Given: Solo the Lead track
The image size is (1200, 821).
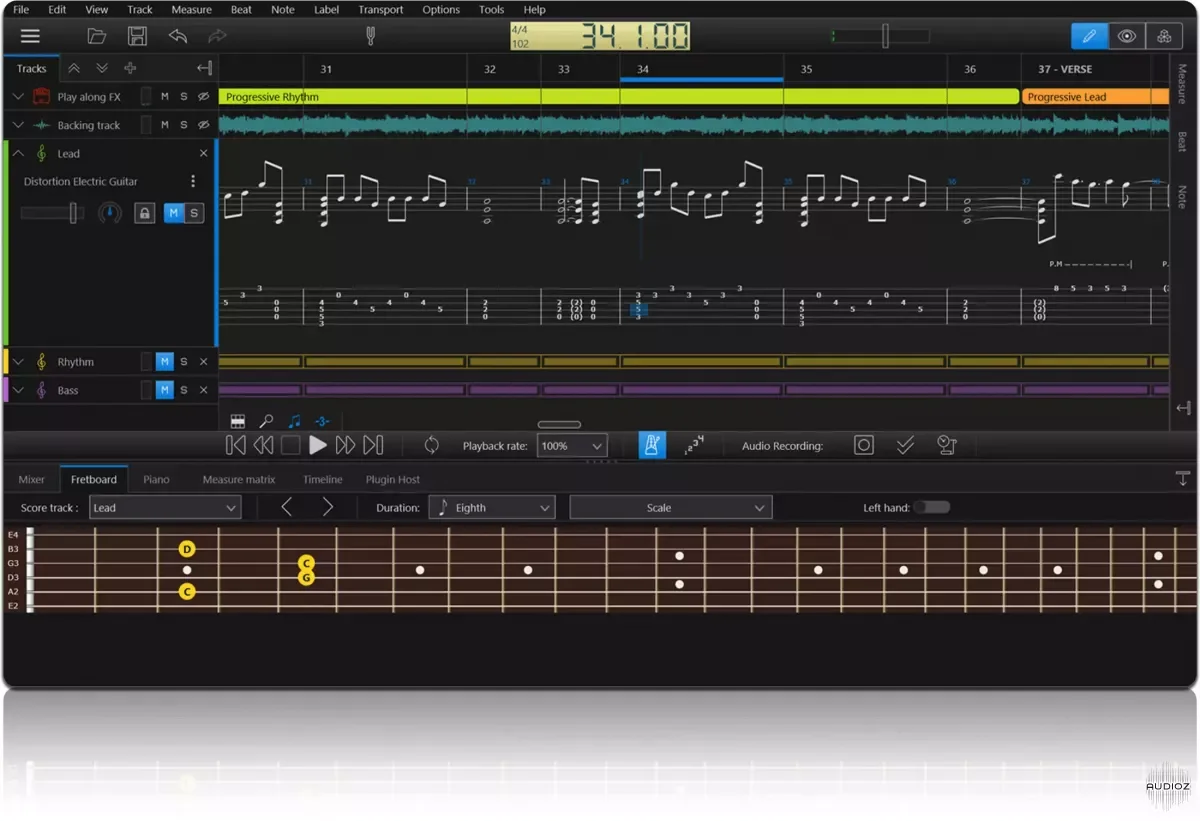Looking at the screenshot, I should 194,213.
